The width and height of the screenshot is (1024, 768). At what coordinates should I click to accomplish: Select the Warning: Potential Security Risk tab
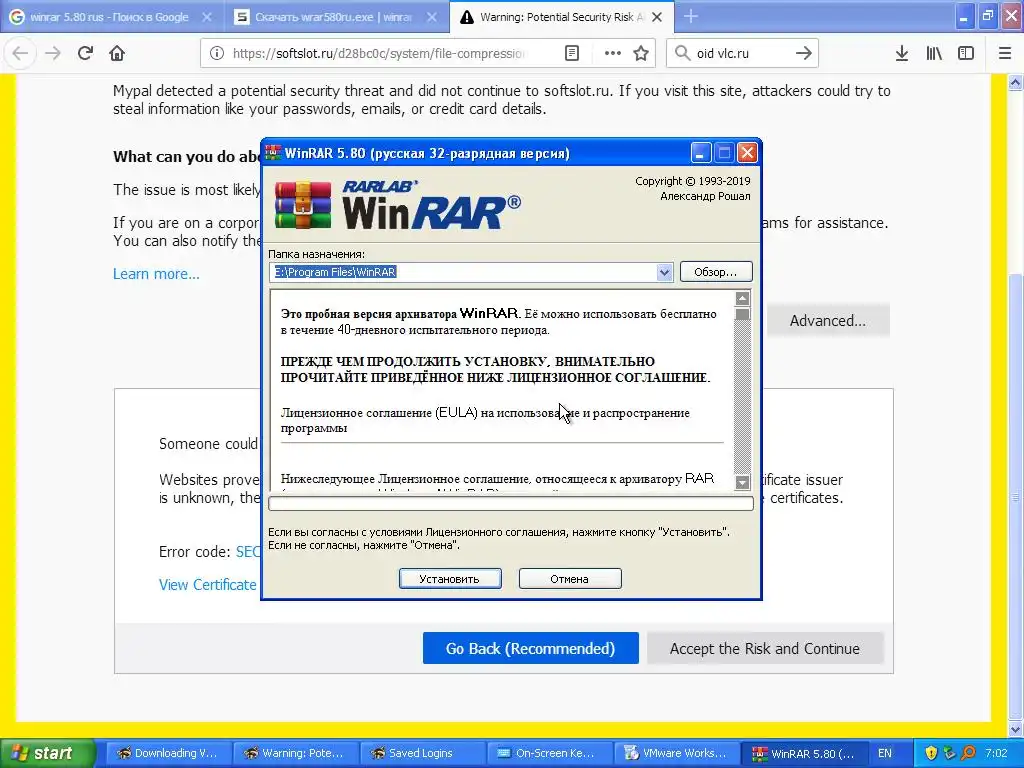click(x=561, y=18)
